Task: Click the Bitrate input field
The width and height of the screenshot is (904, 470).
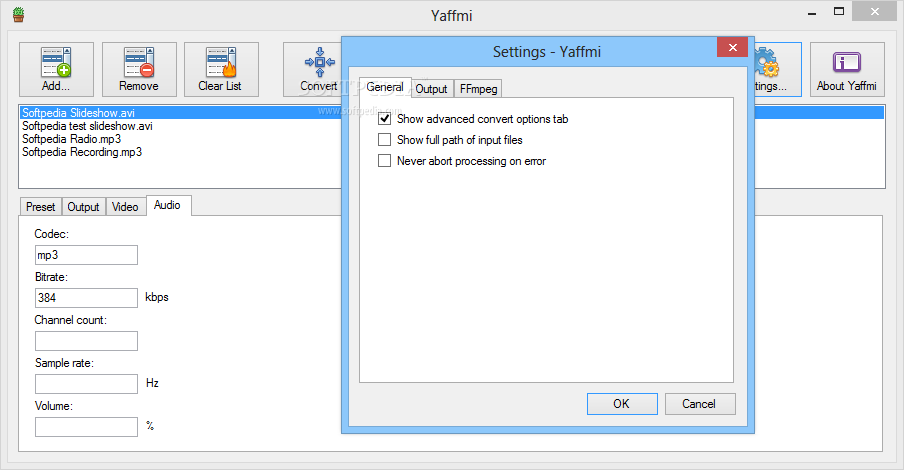Action: coord(86,298)
